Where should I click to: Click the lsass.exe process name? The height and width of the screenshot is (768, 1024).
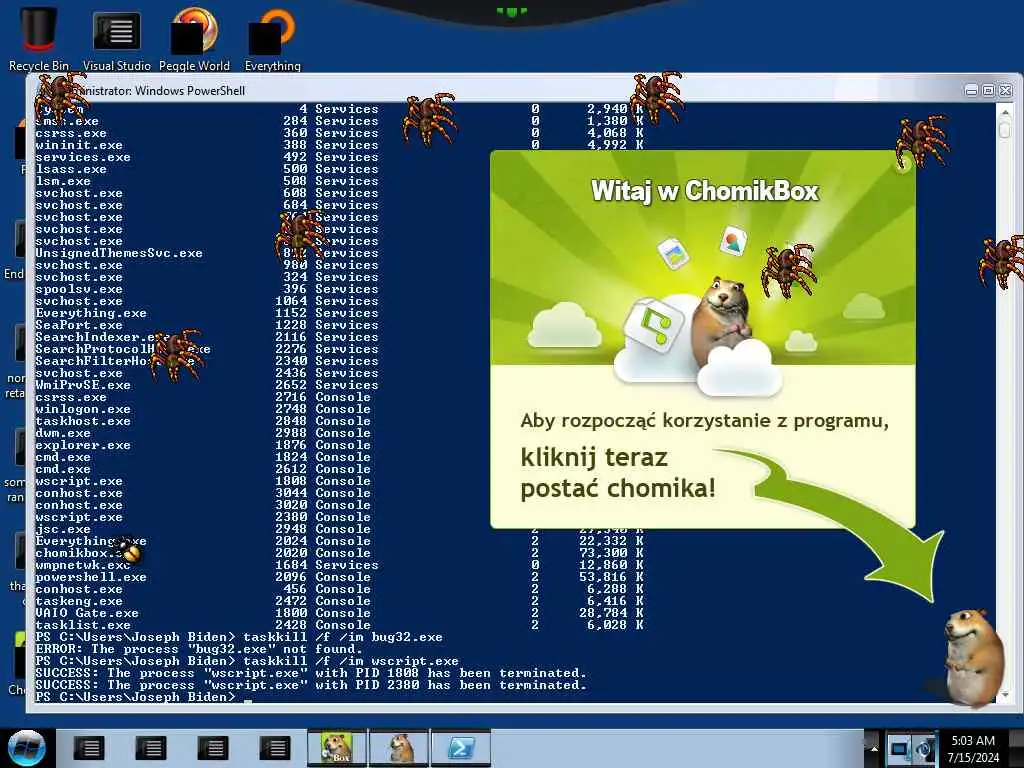tap(71, 169)
